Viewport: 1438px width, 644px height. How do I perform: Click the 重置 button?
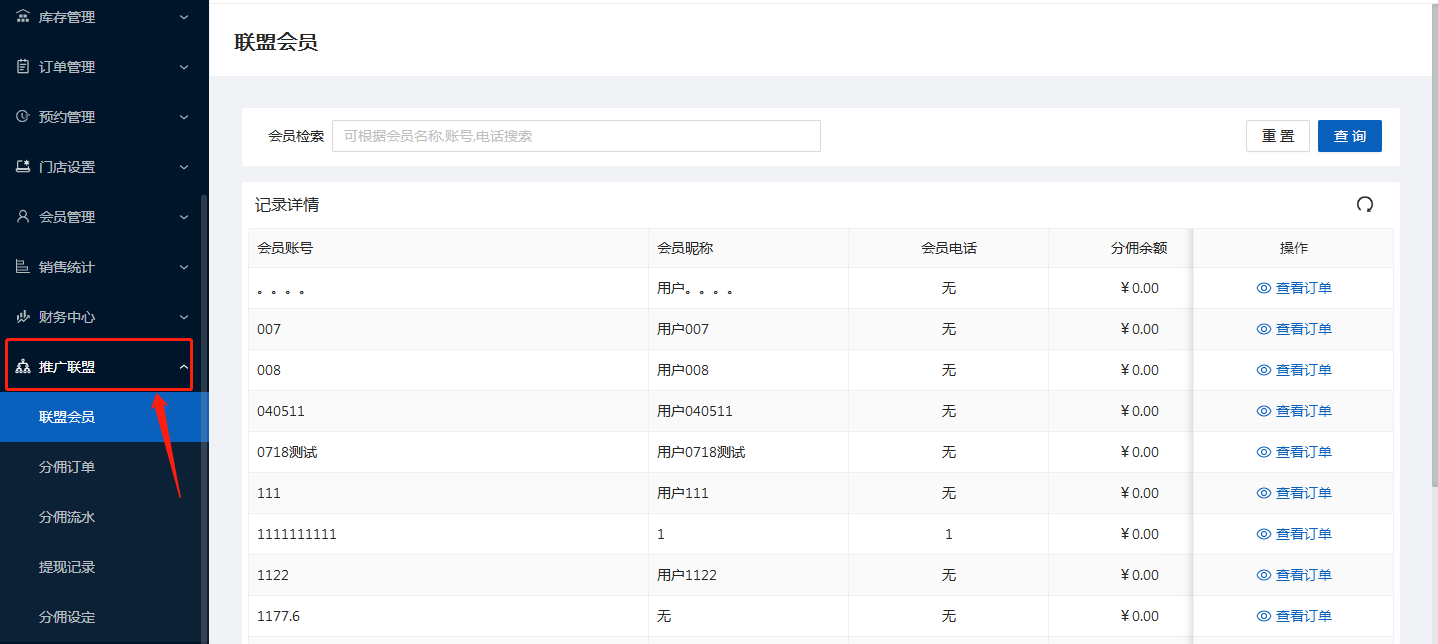[x=1277, y=136]
